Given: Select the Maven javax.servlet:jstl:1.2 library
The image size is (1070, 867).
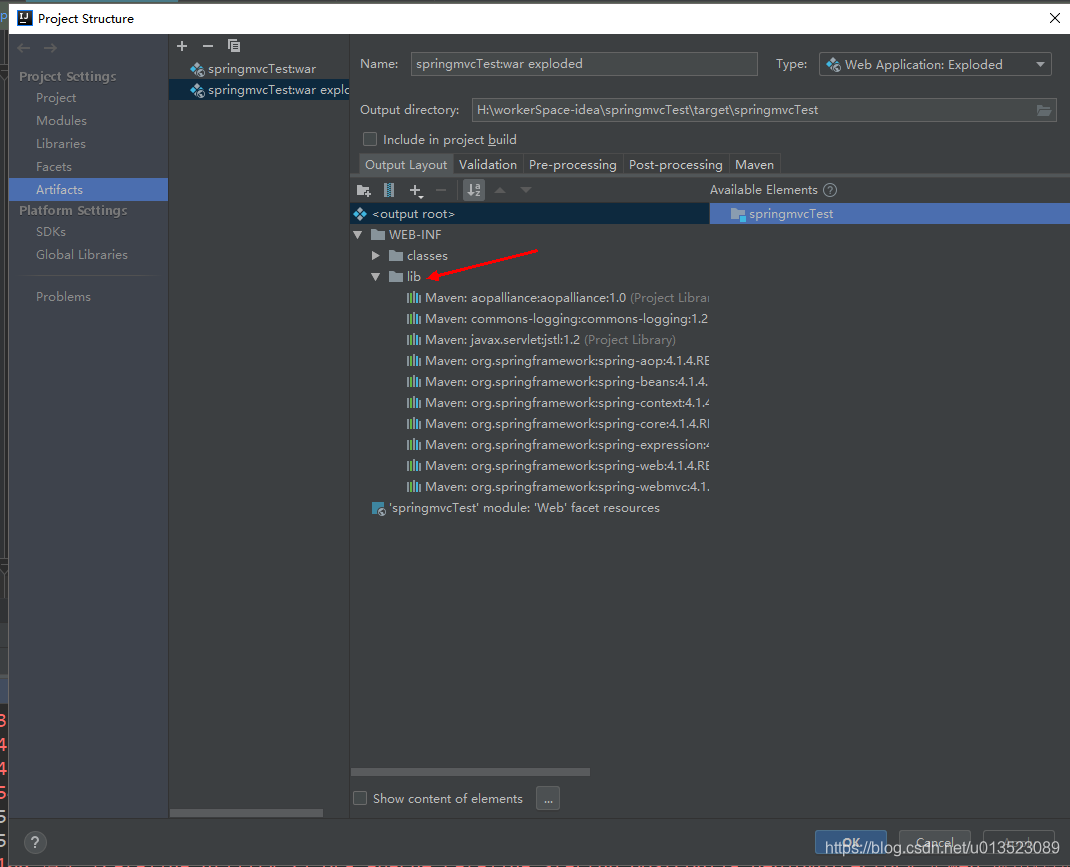Looking at the screenshot, I should point(540,340).
